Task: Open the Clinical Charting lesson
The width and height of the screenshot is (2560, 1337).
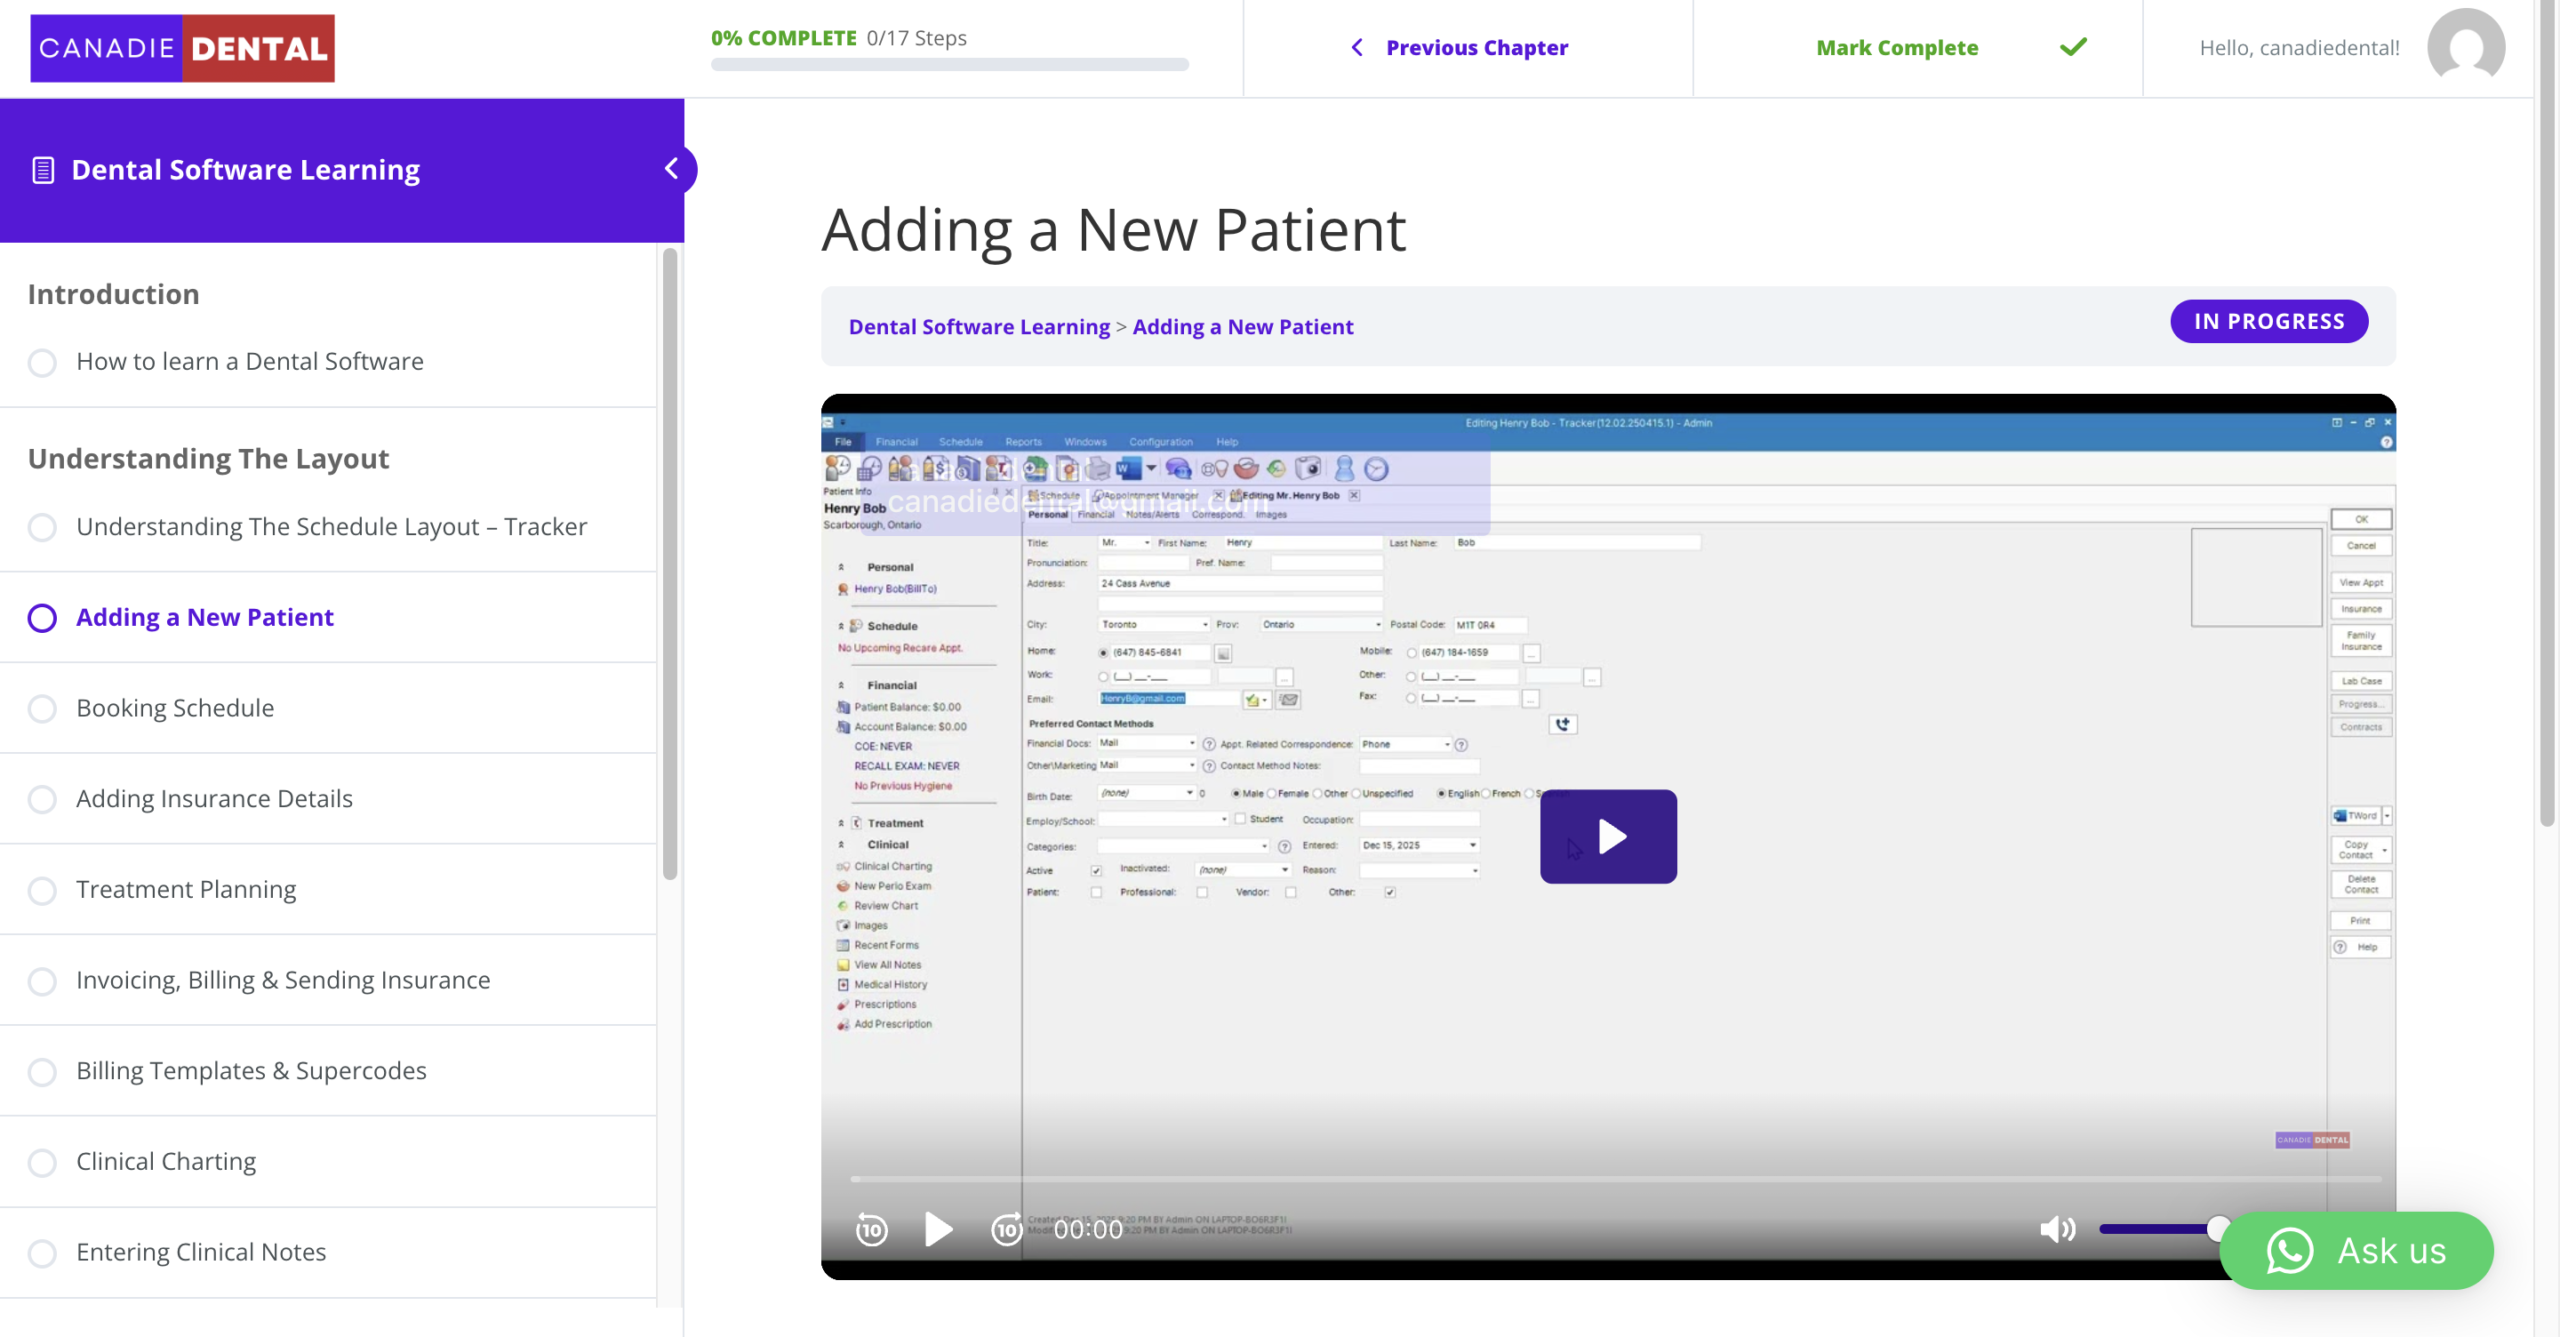Action: pyautogui.click(x=166, y=1161)
